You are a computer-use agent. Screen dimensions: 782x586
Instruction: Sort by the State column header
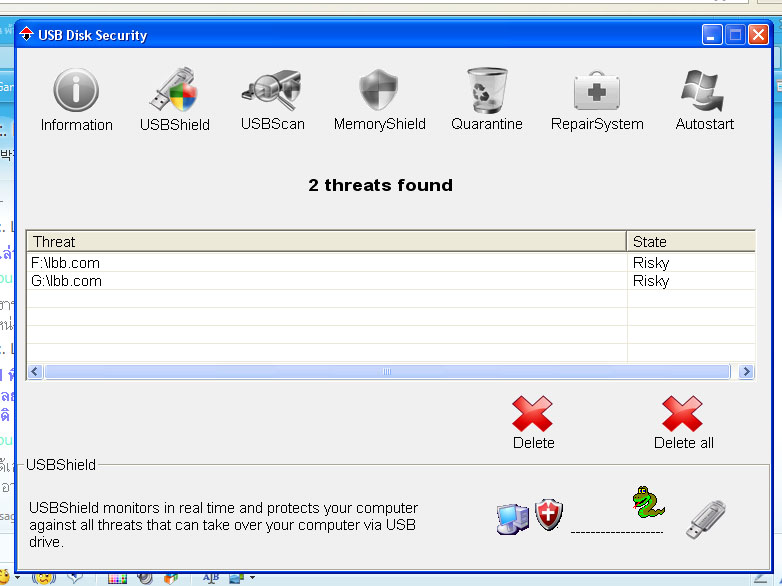[x=691, y=241]
